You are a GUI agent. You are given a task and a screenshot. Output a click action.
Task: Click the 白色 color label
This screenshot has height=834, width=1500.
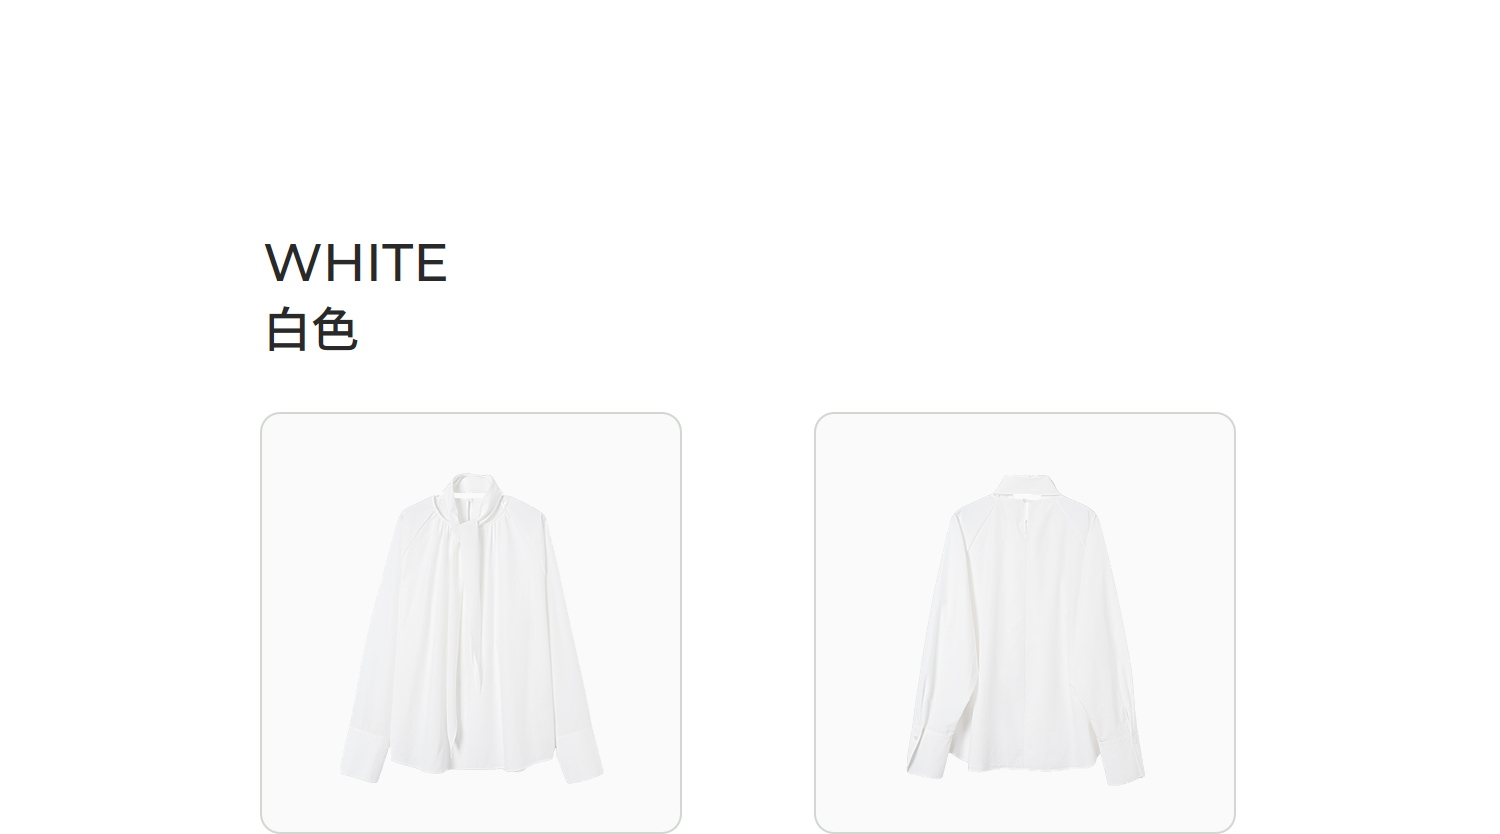311,330
